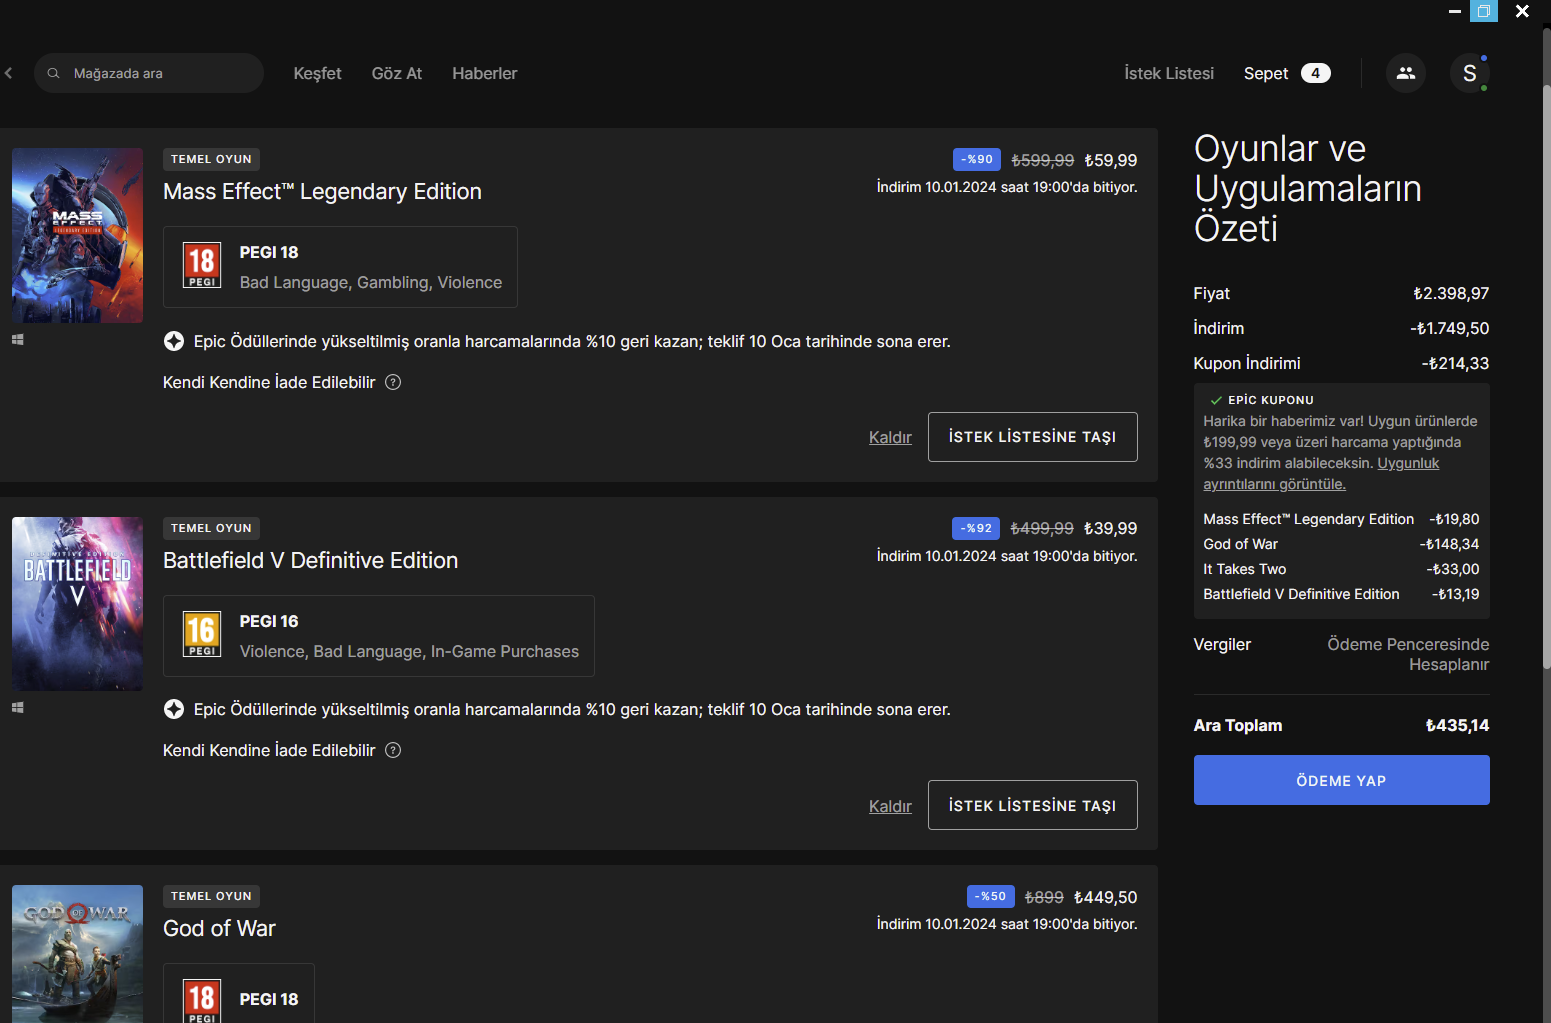The width and height of the screenshot is (1551, 1023).
Task: Open refund help icon for Battlefield V
Action: point(393,750)
